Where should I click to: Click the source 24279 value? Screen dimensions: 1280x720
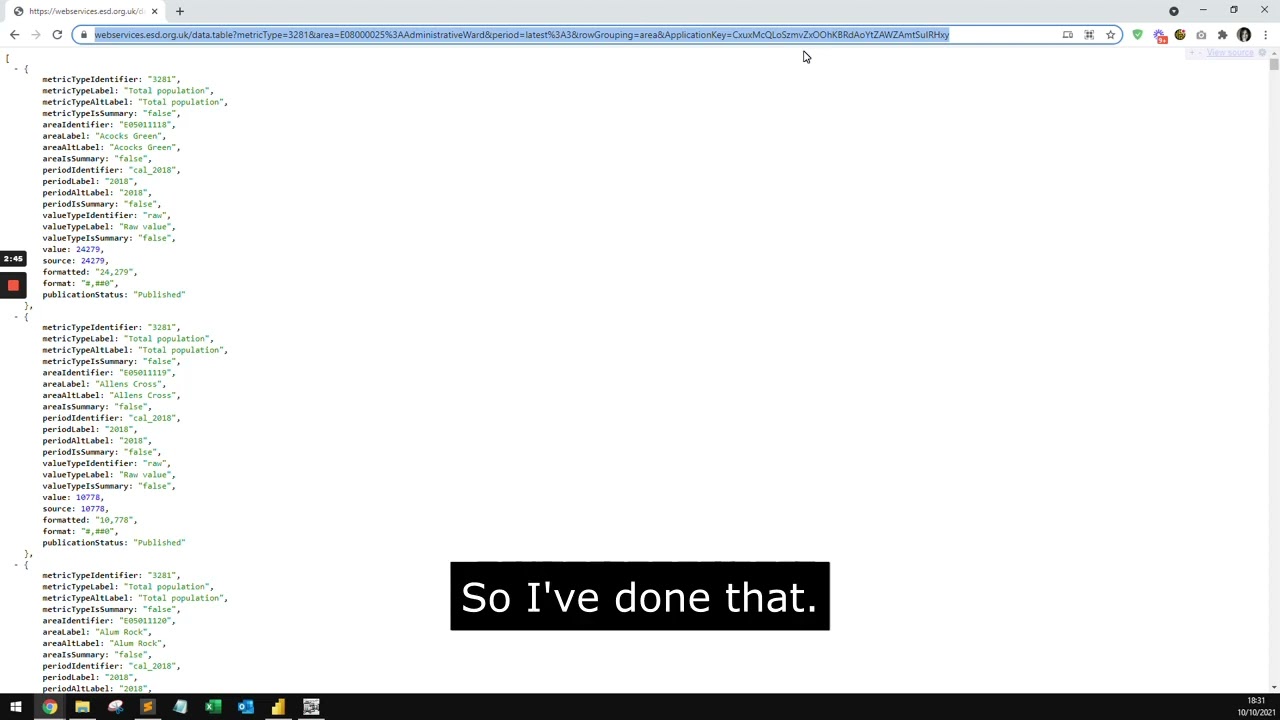[x=92, y=261]
